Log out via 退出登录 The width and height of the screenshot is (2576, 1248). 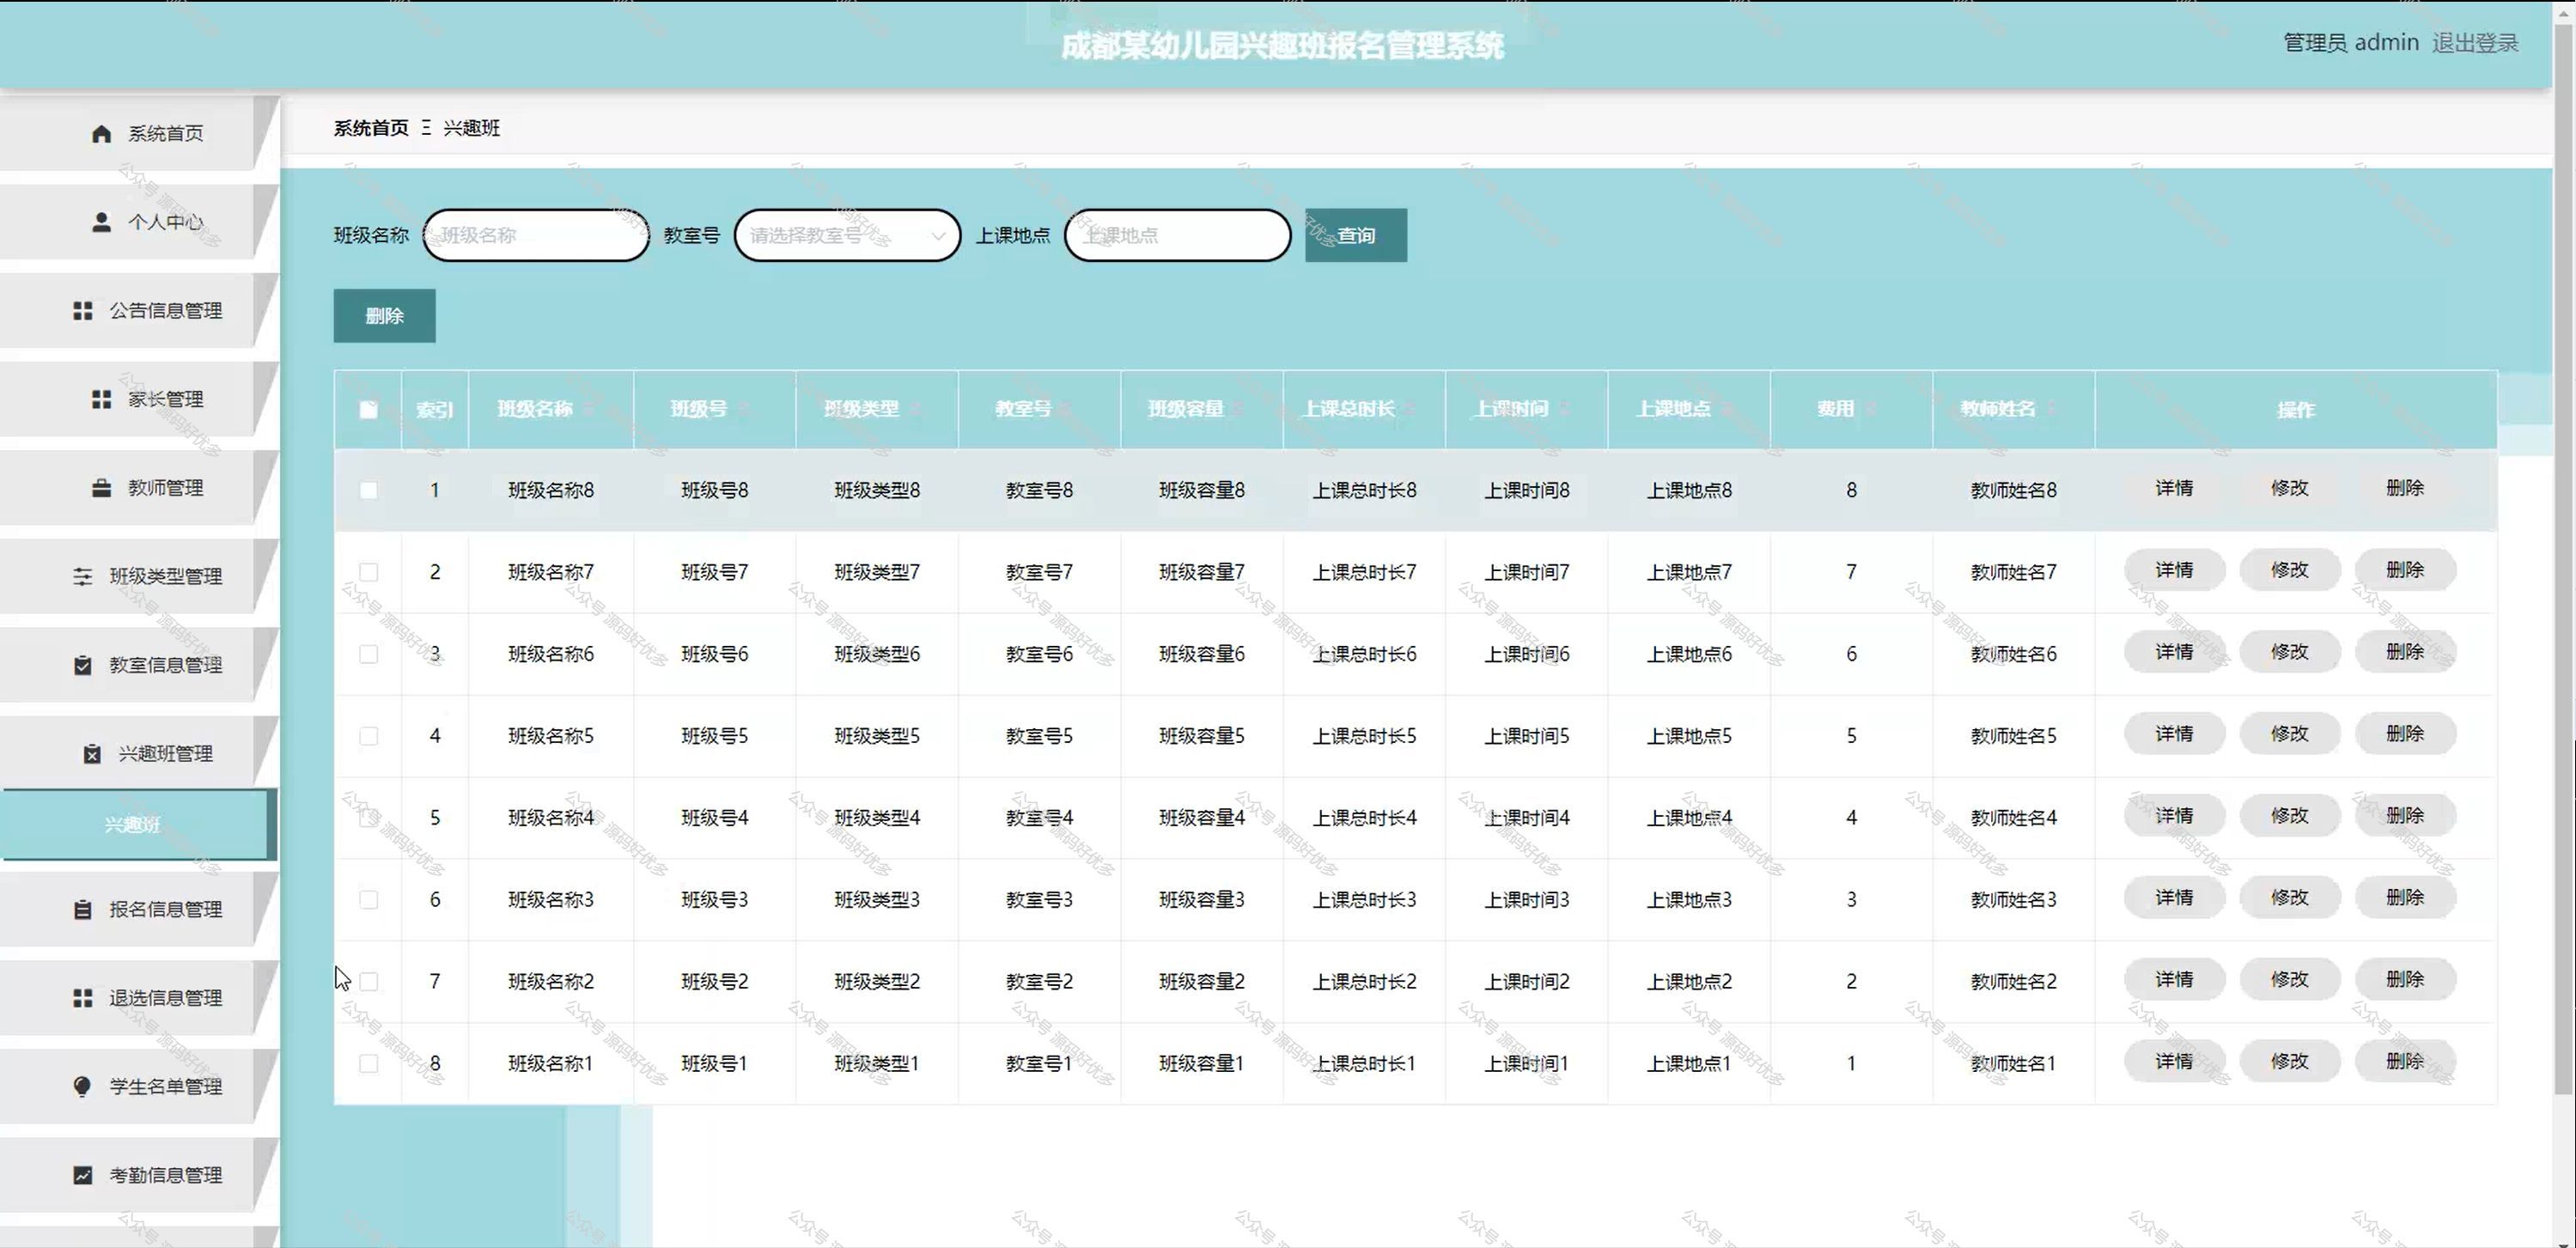2475,43
